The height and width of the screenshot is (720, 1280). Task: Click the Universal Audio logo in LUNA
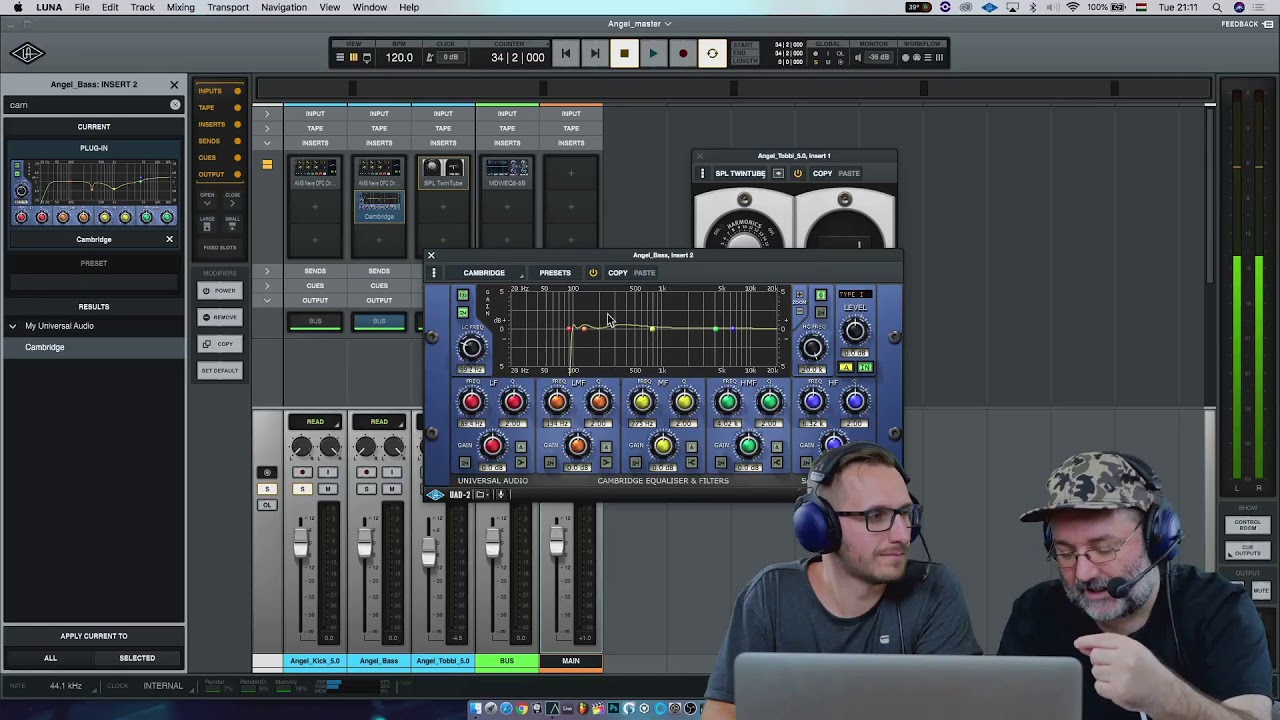pos(27,54)
